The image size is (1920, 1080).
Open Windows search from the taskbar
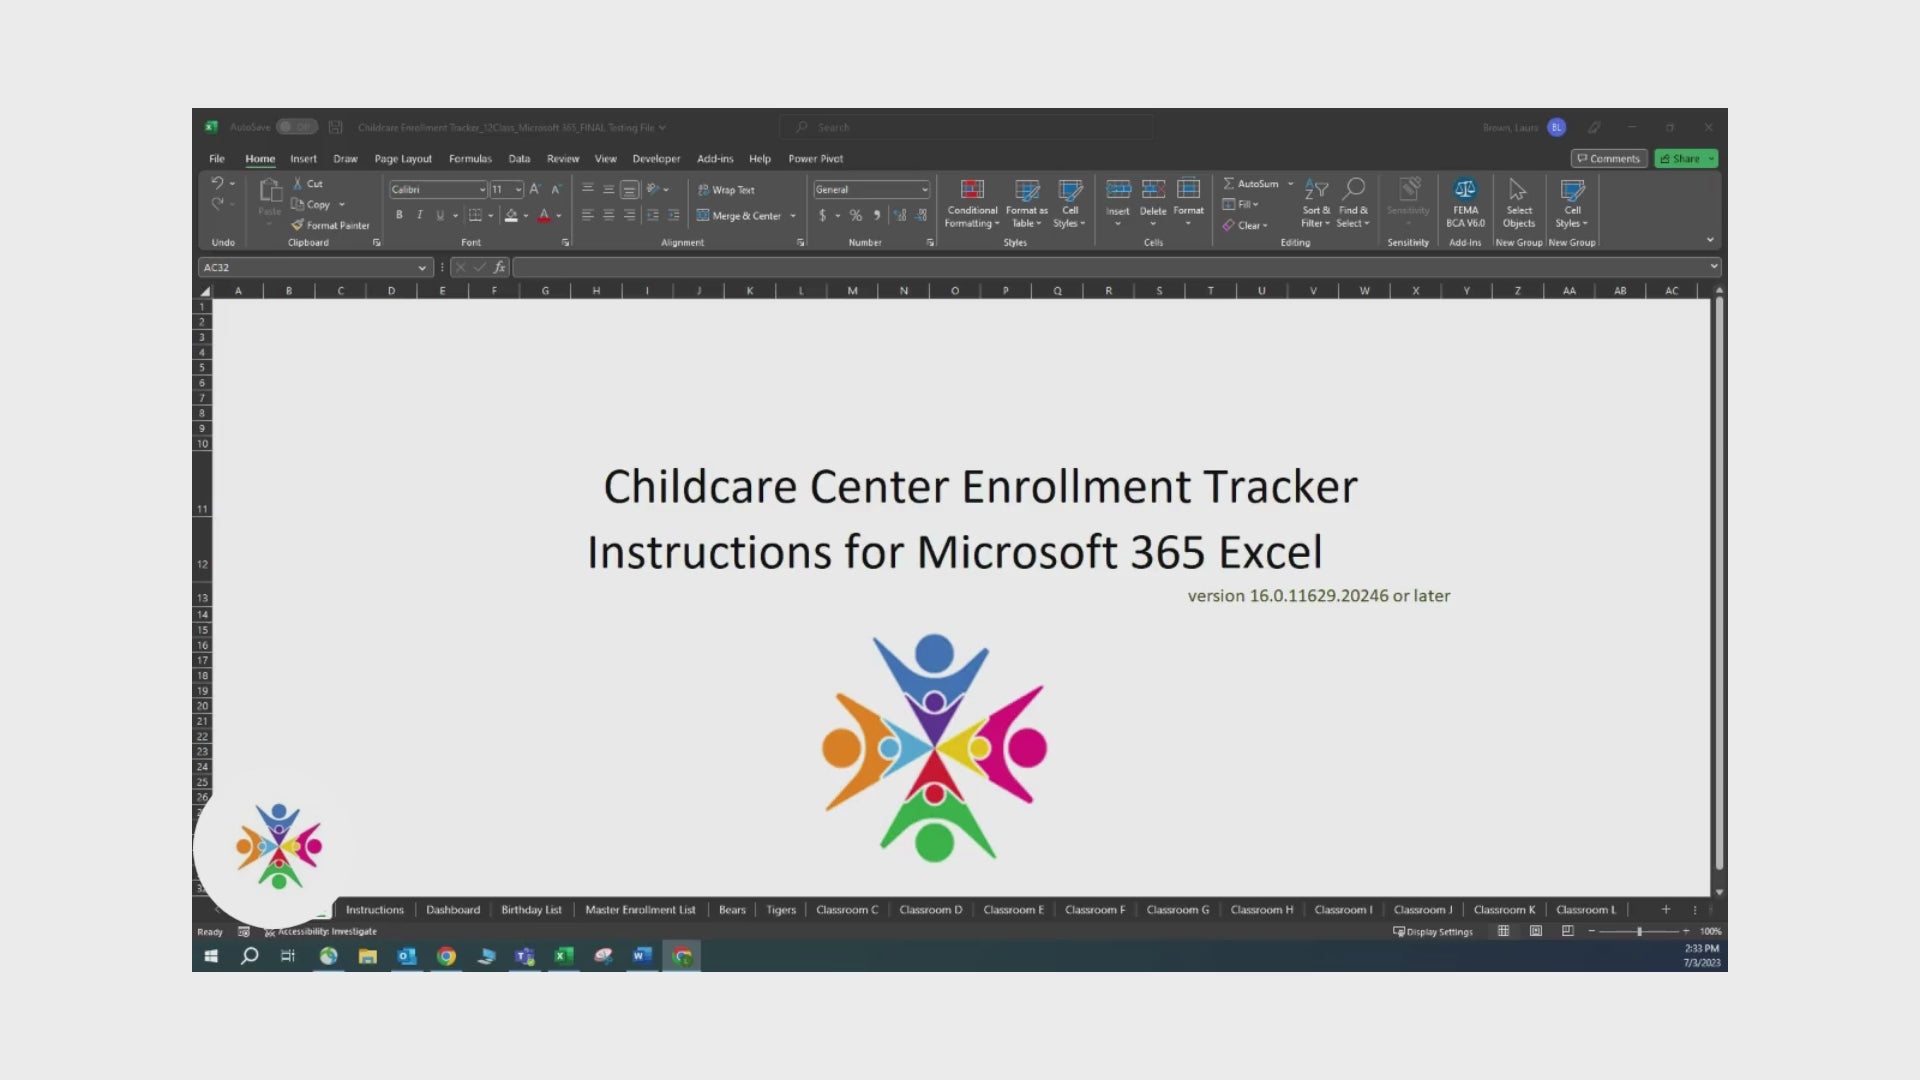[x=250, y=956]
